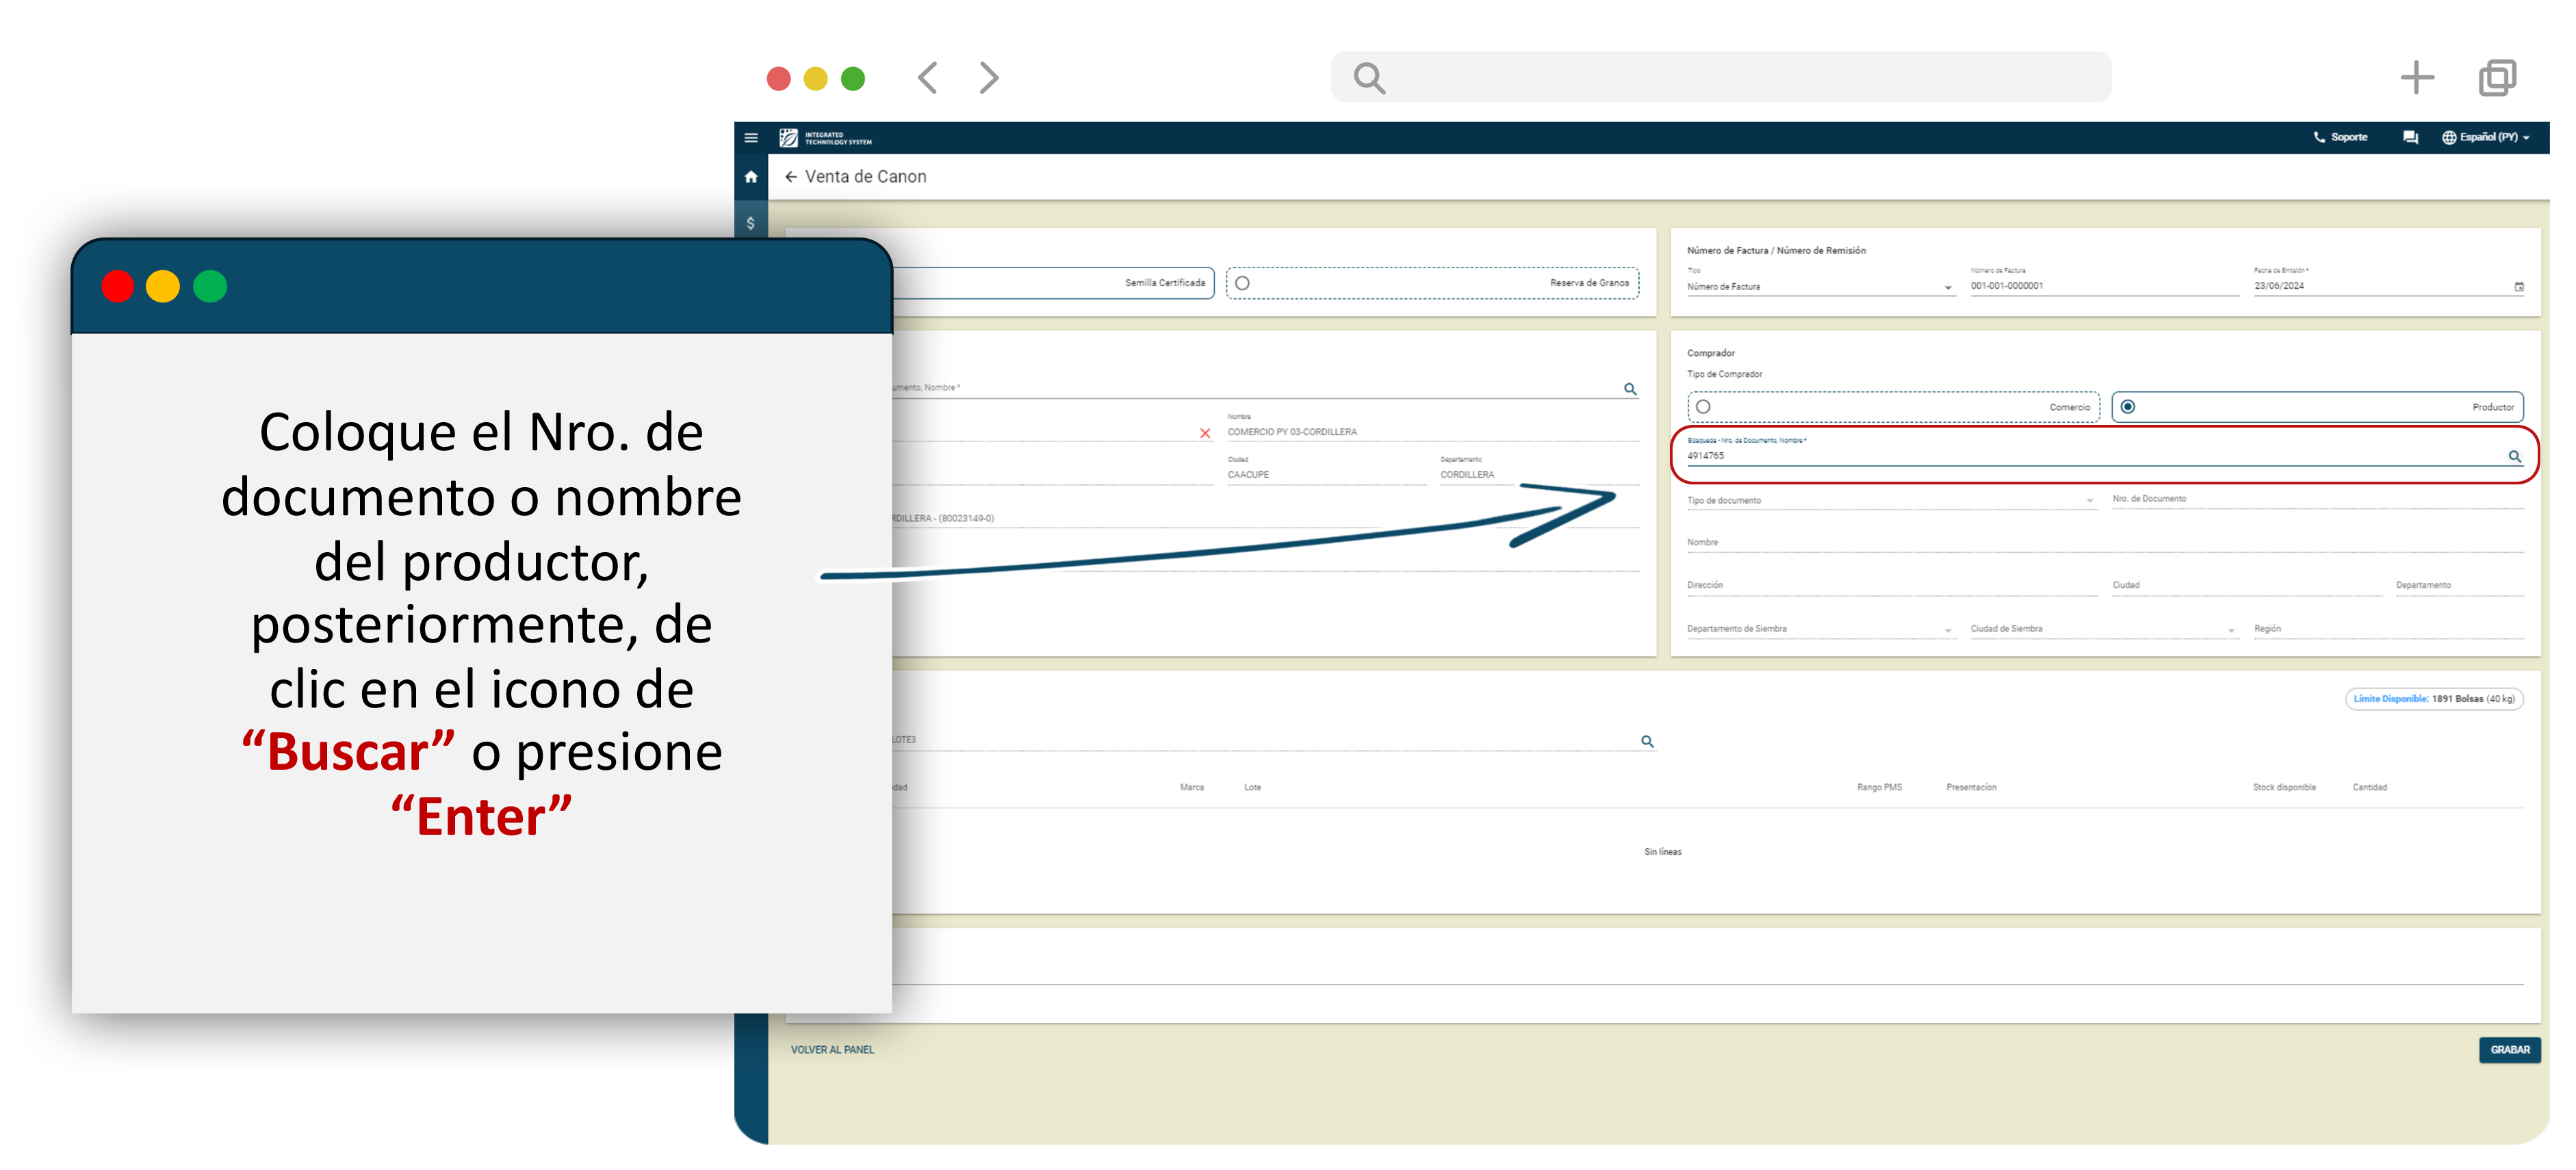Click the Soporte header item
The height and width of the screenshot is (1170, 2576).
(2340, 138)
